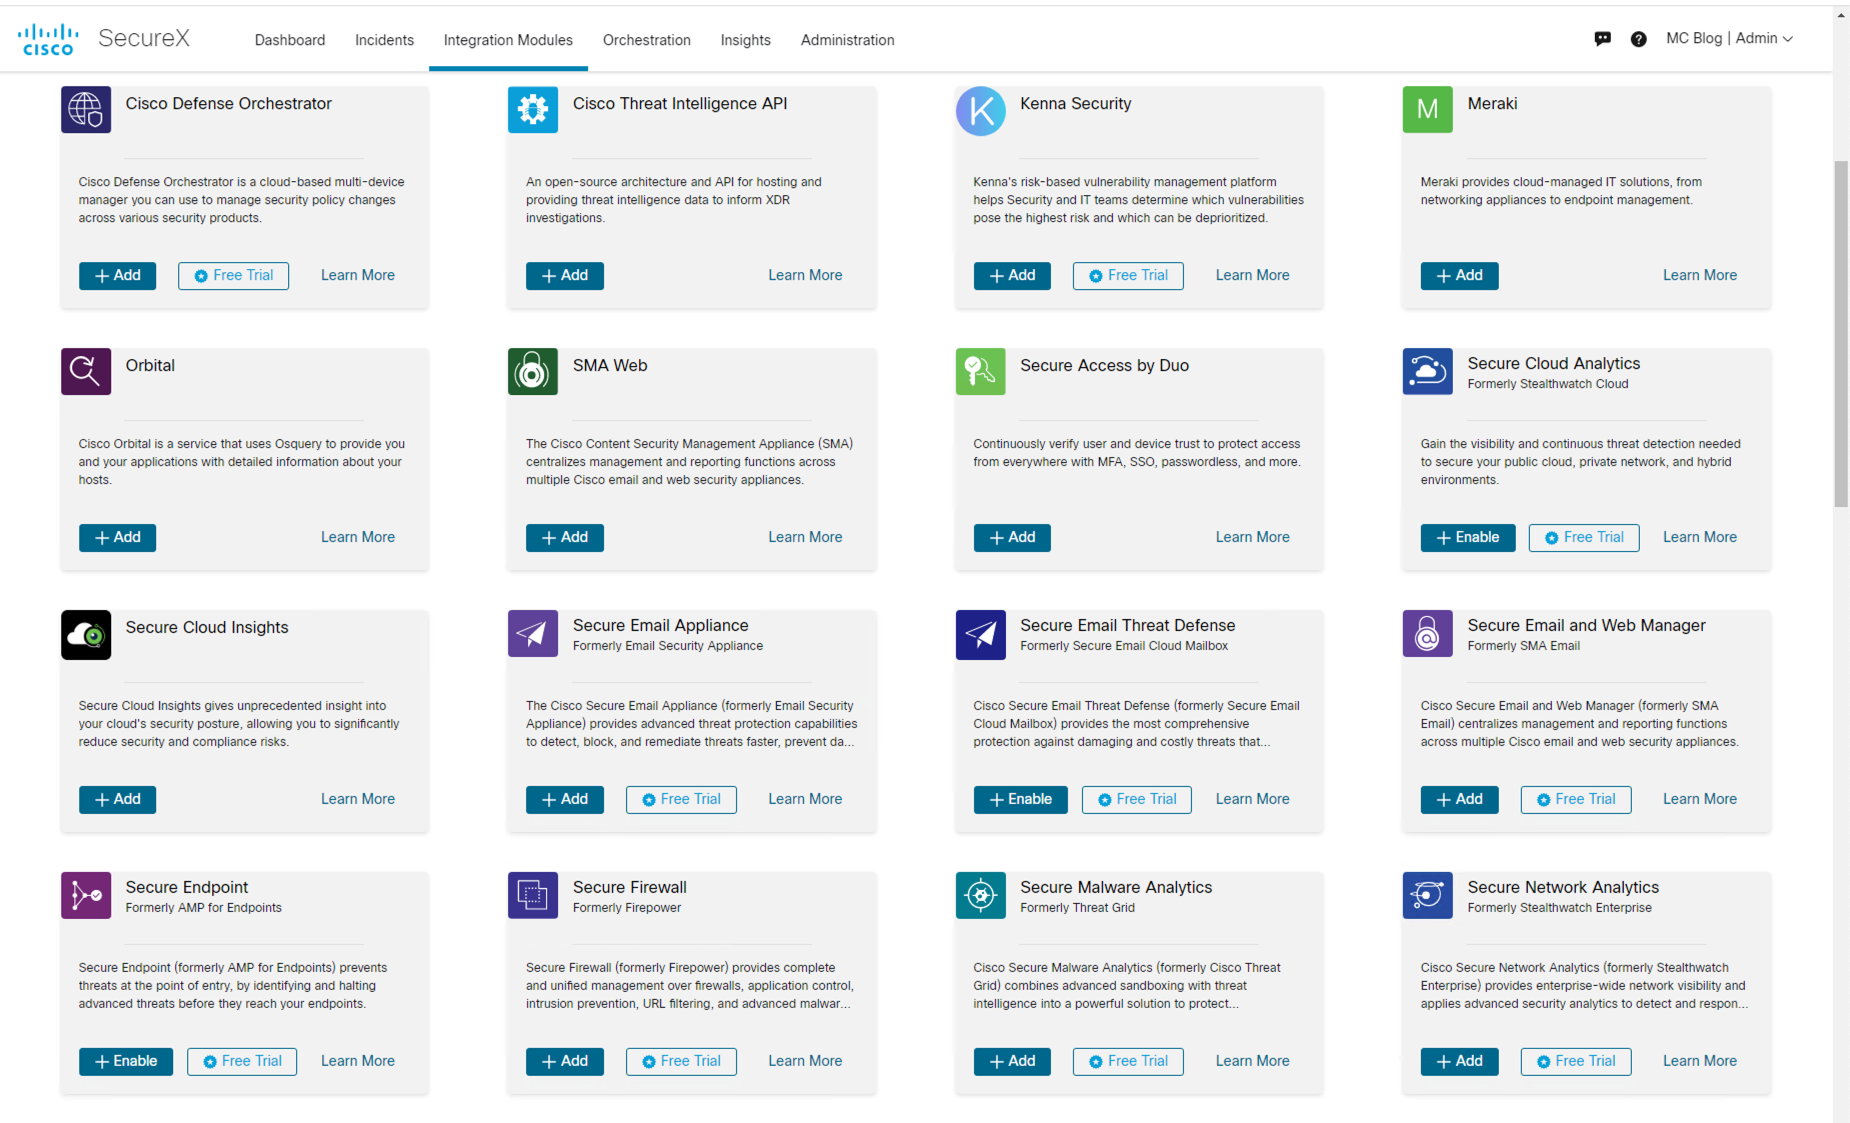
Task: Click the feedback chat bubble icon
Action: (x=1602, y=38)
